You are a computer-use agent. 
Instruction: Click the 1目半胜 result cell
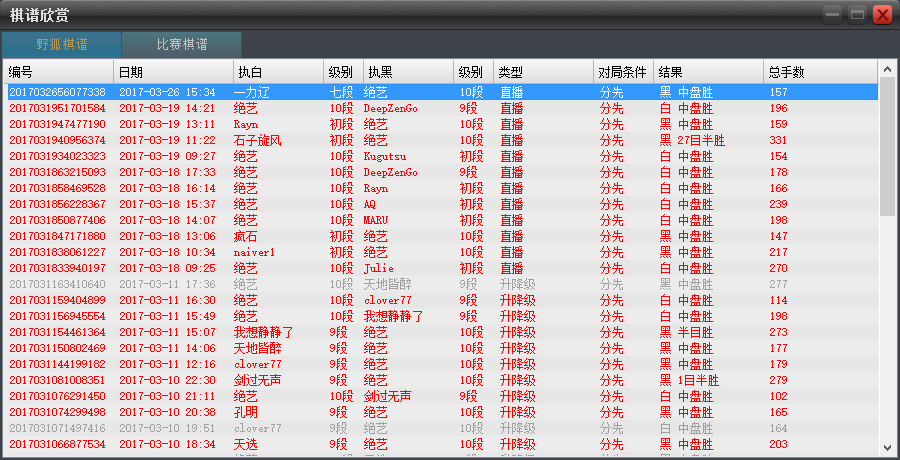tap(689, 380)
